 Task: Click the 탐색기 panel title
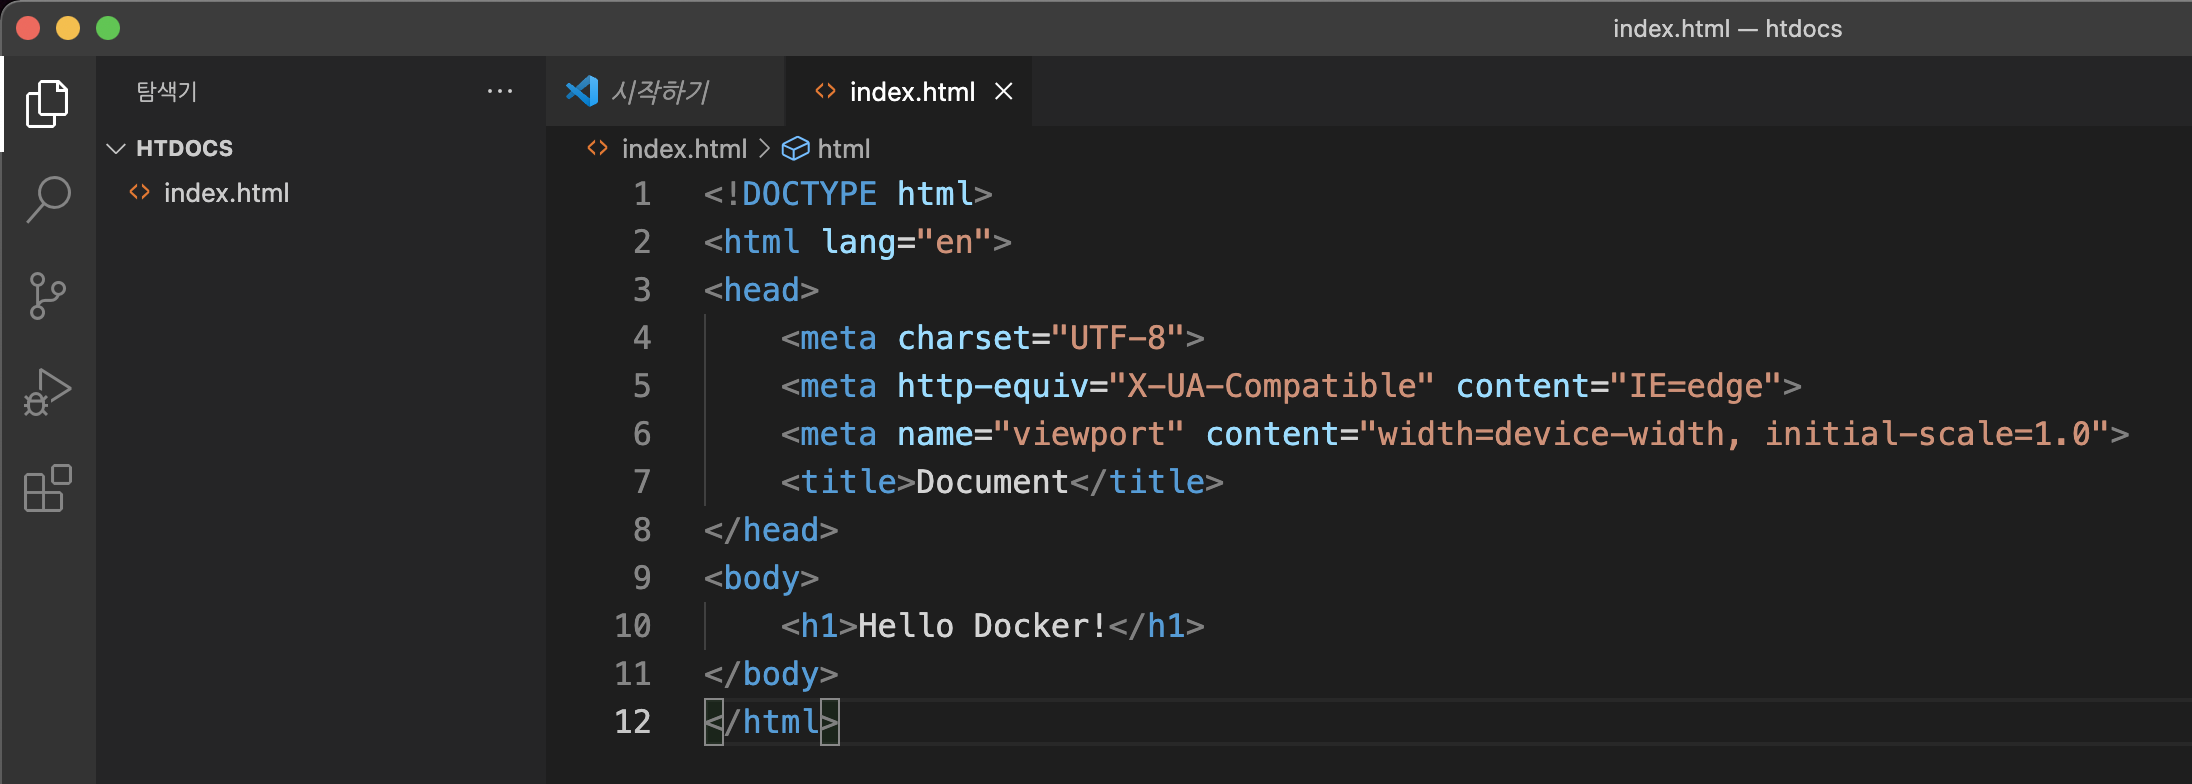[x=167, y=91]
